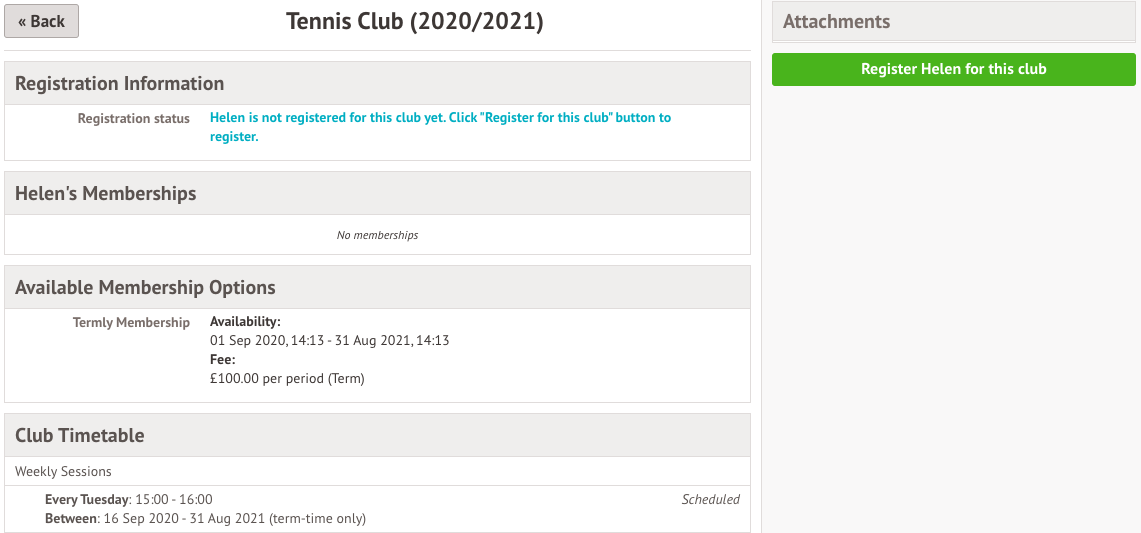Click the « Back button
This screenshot has width=1141, height=533.
click(x=41, y=21)
